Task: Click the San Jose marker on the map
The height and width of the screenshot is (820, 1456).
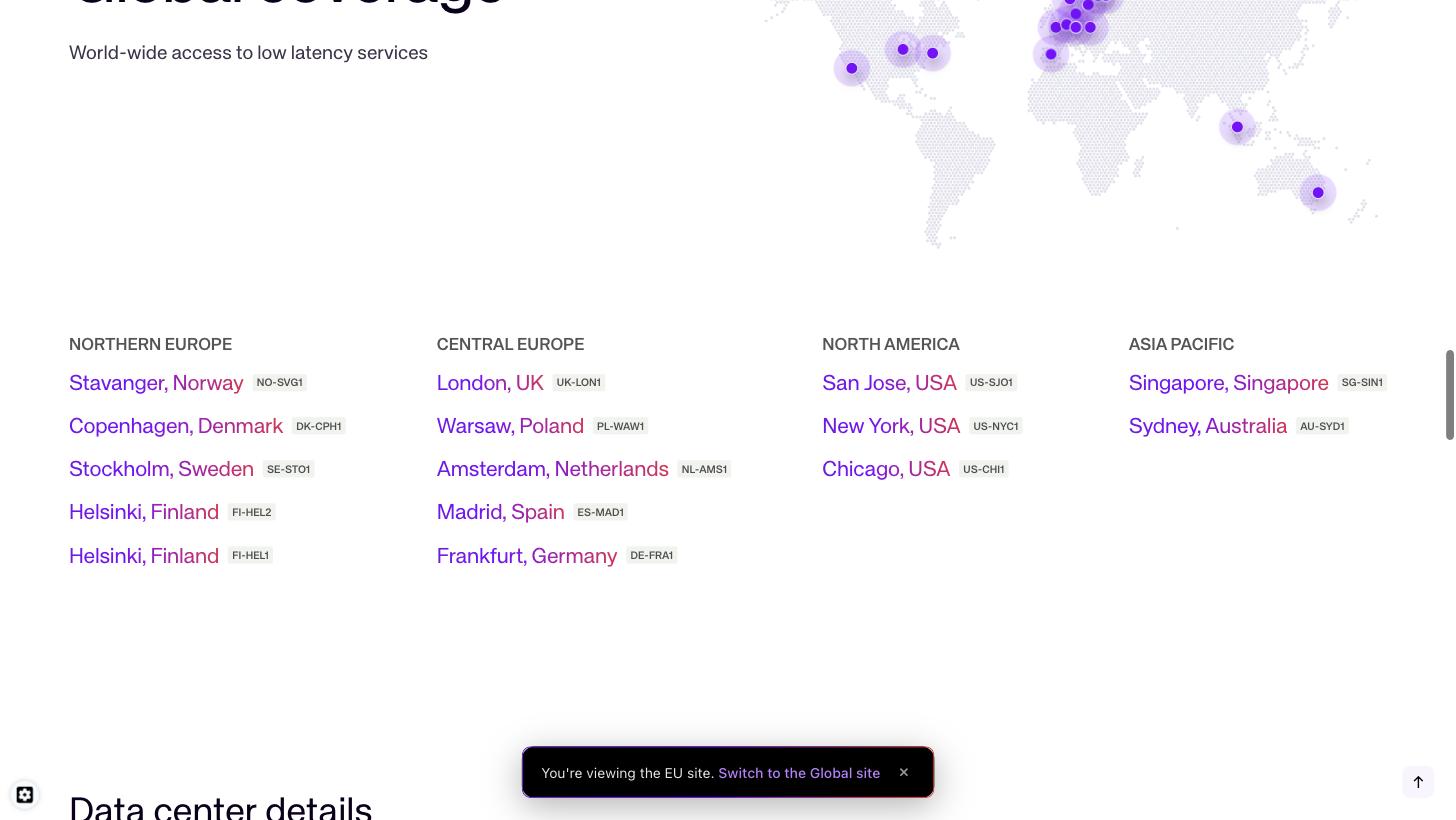Action: 852,69
